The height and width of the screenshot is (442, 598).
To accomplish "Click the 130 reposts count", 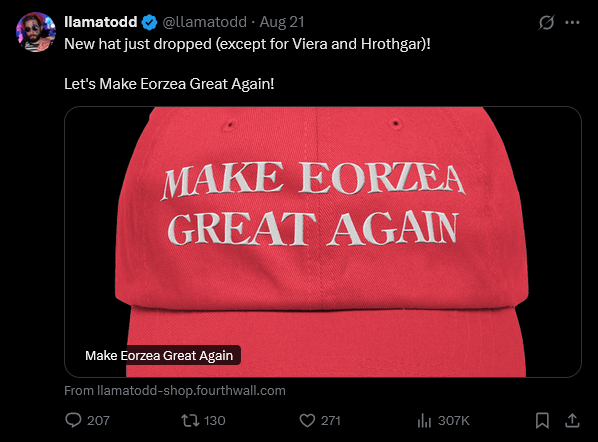I will 214,420.
